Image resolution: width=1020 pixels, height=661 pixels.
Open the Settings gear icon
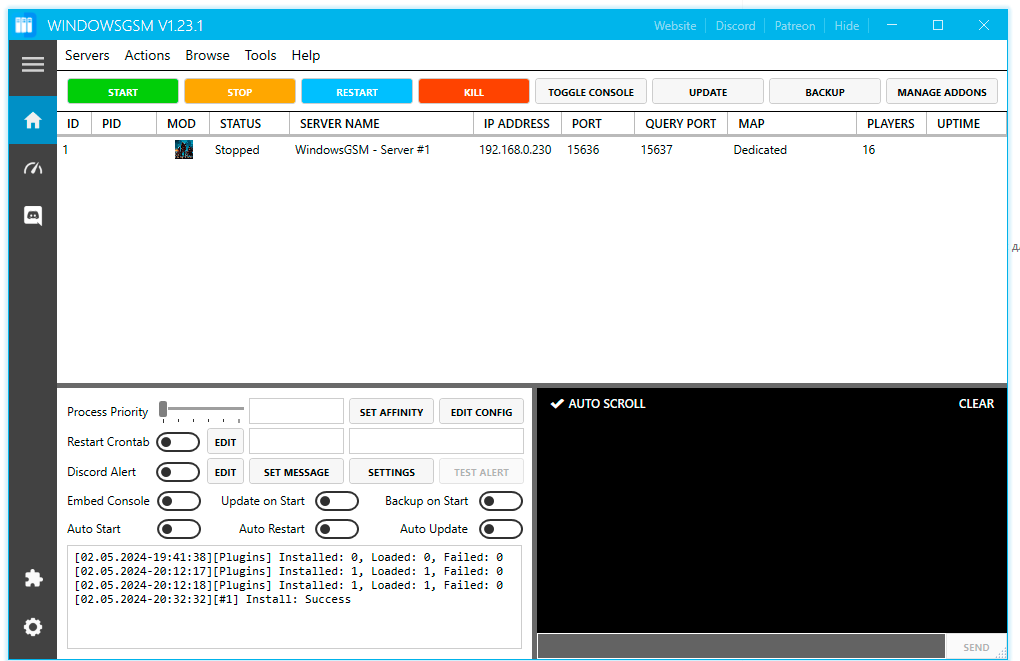coord(33,627)
